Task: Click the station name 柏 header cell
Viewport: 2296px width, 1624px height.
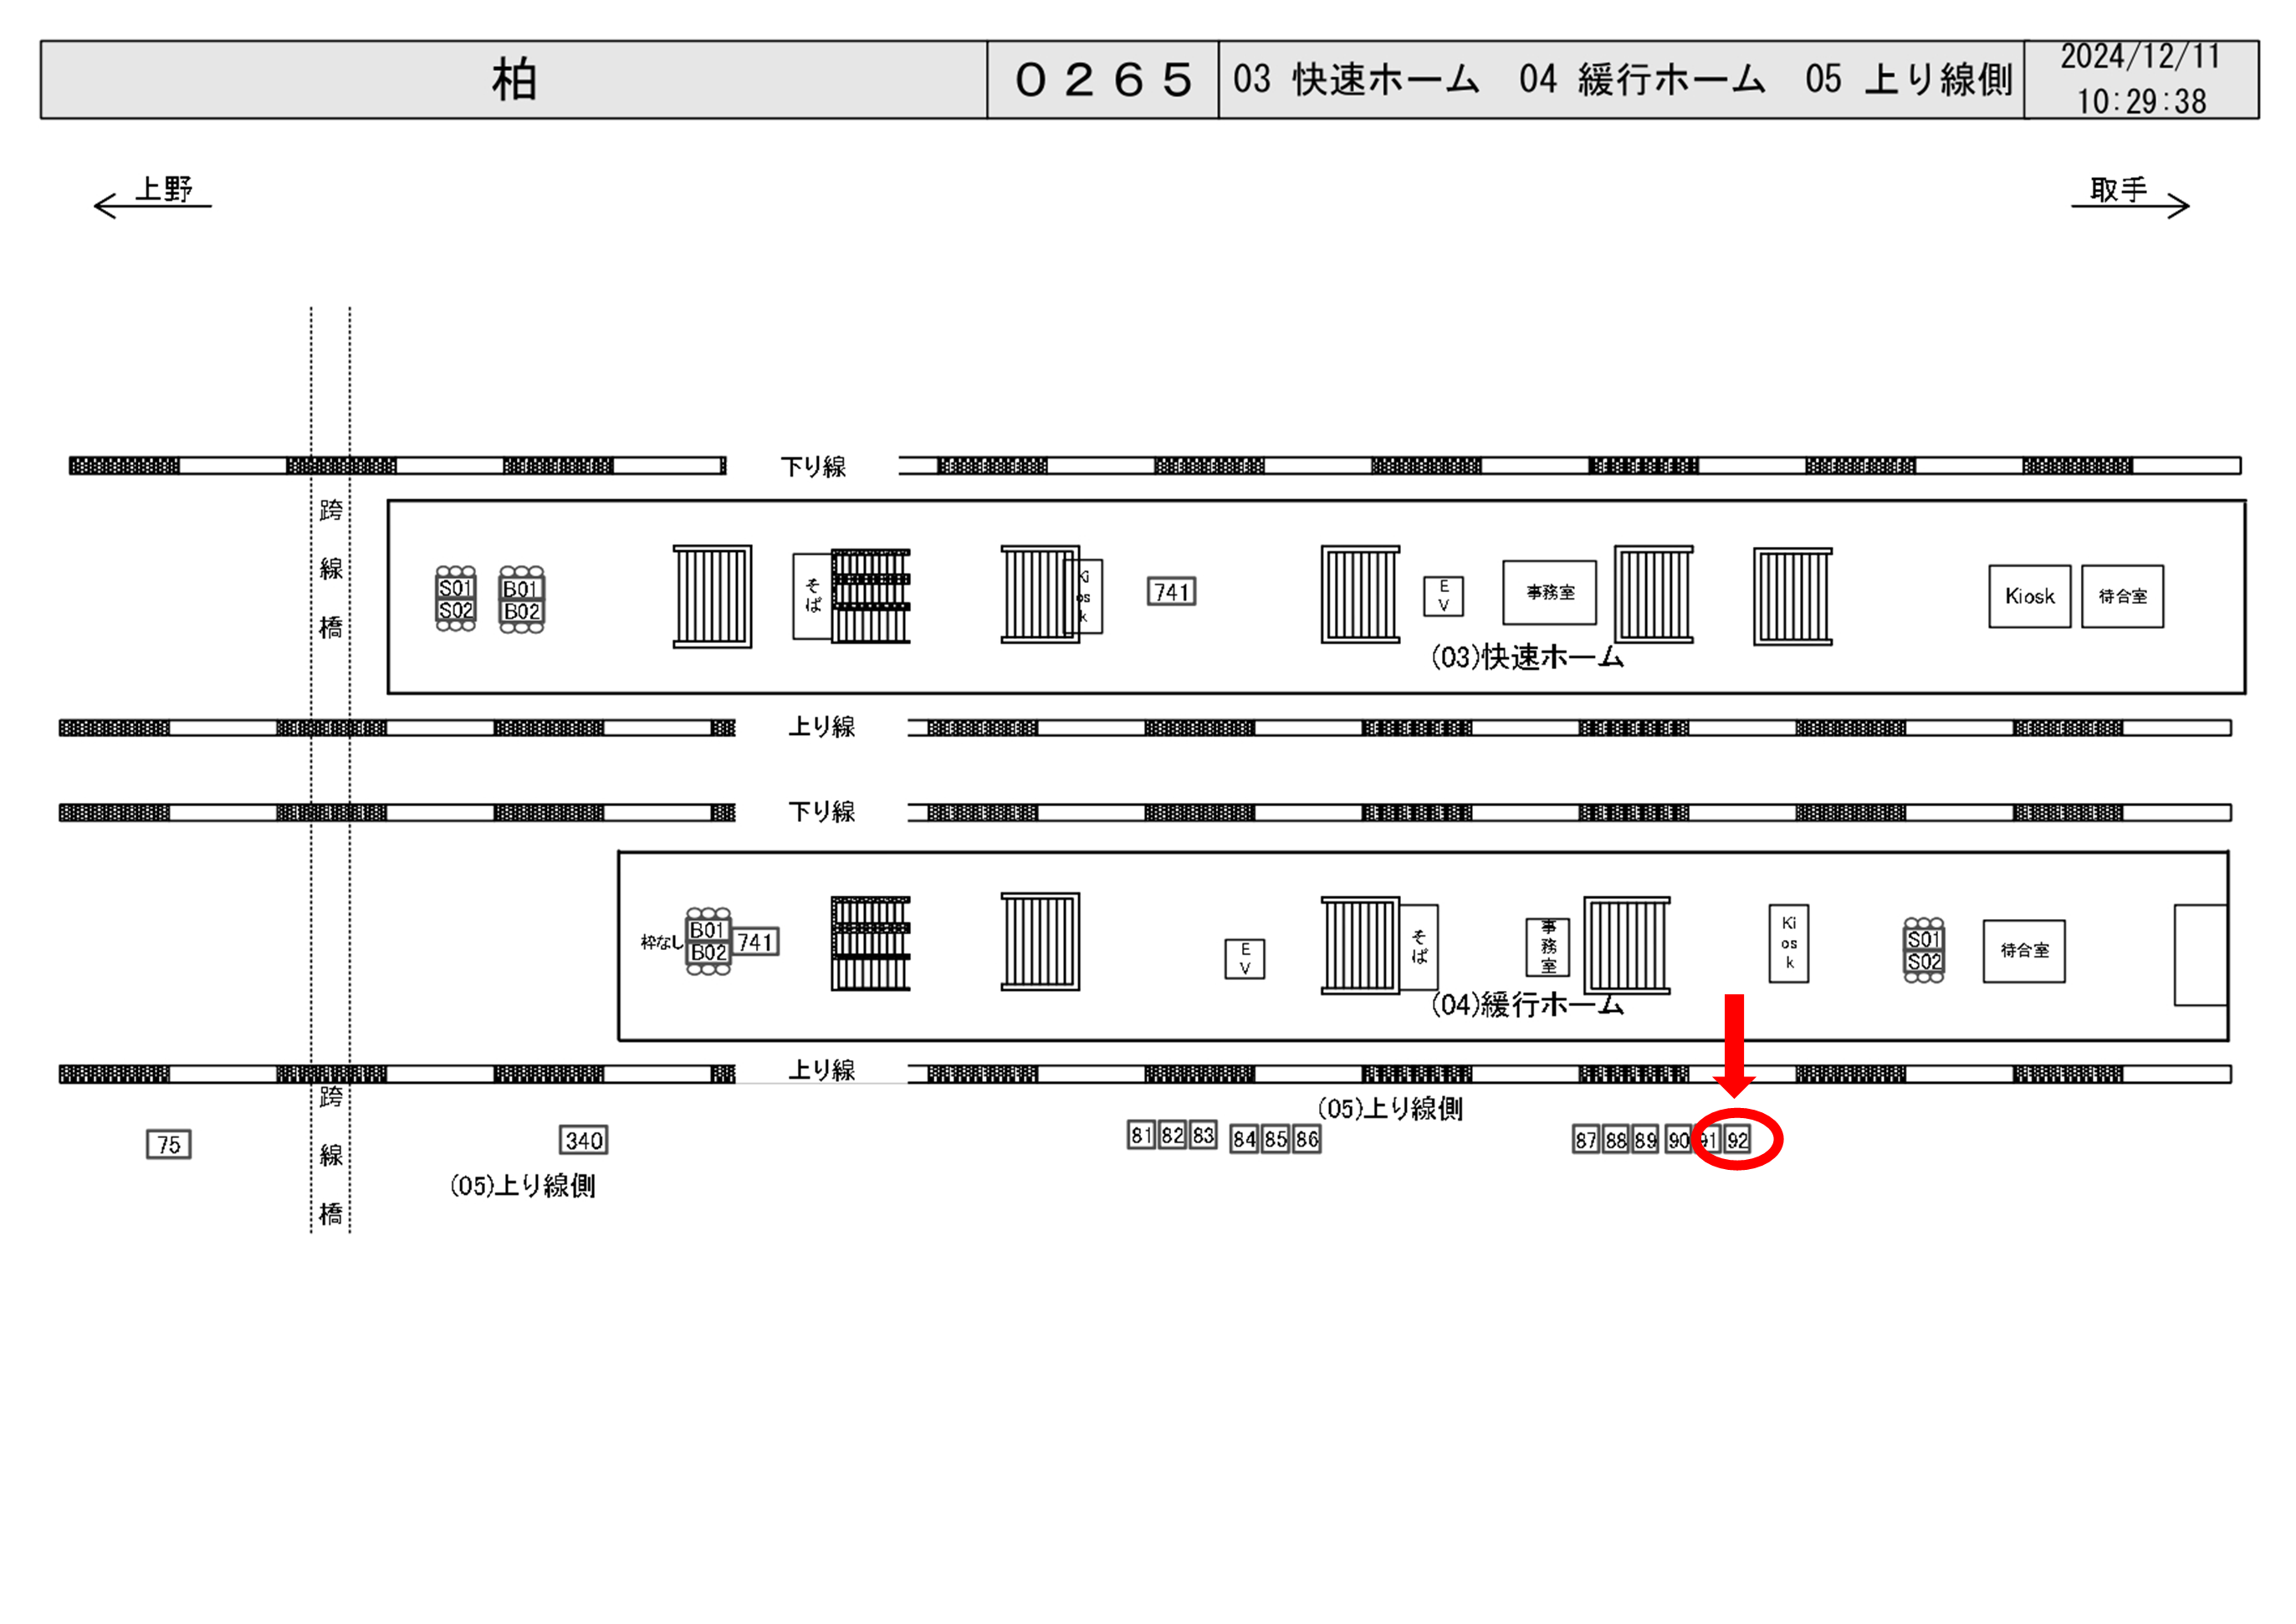Action: [514, 80]
